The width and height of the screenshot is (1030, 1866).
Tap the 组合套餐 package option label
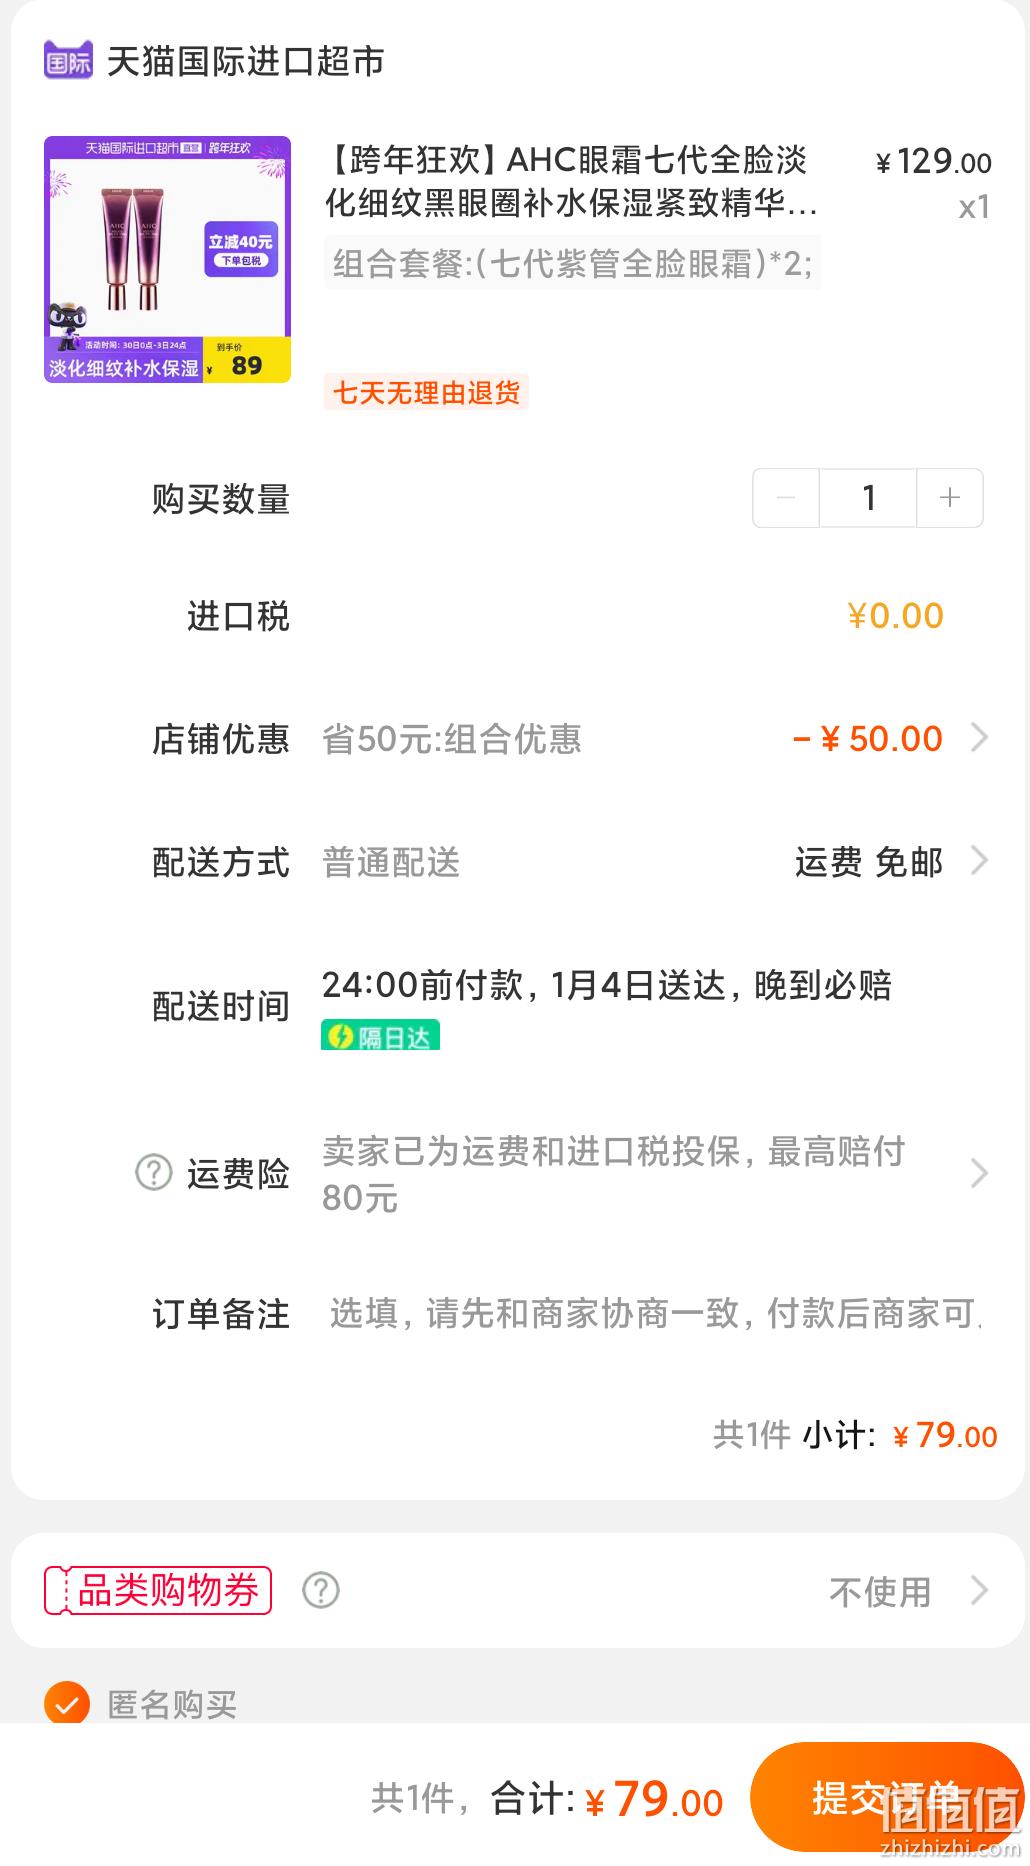(572, 264)
